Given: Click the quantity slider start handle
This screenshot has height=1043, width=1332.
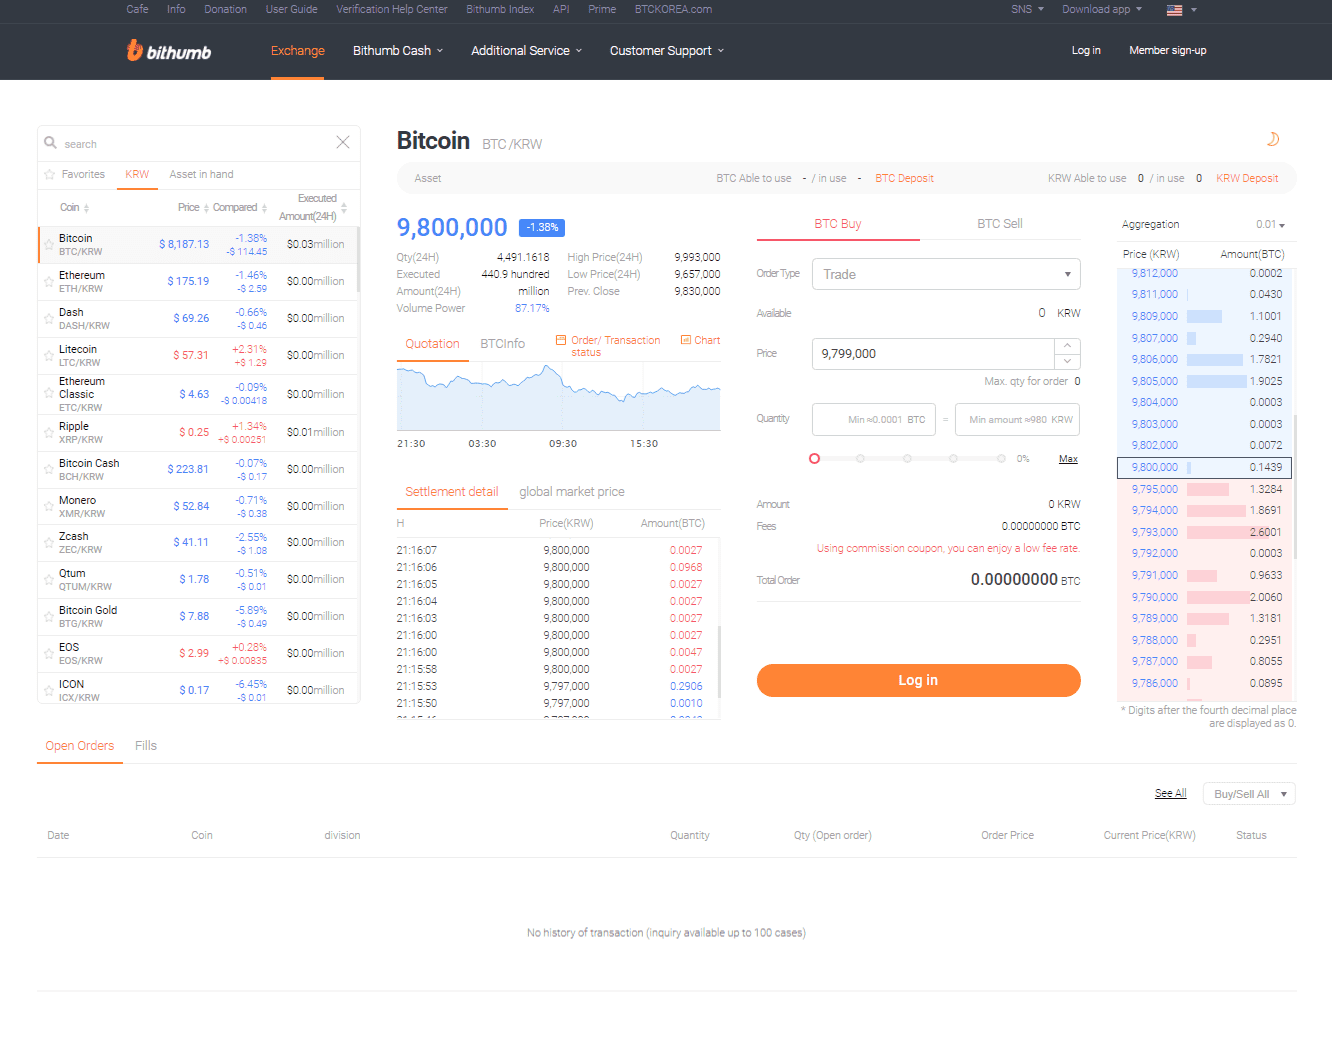Looking at the screenshot, I should pyautogui.click(x=814, y=459).
